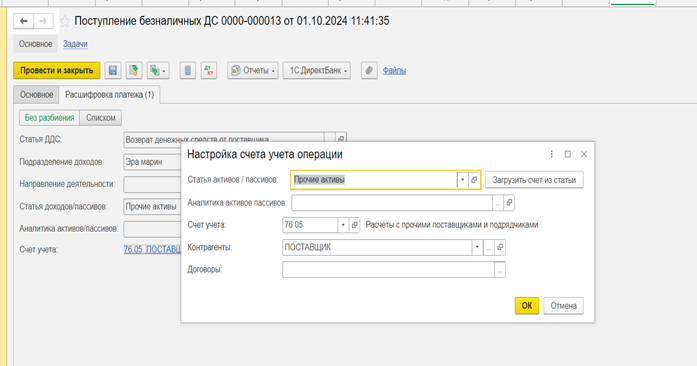Click the Подразделение доходов field
Viewport: 697px width, 366px height.
(x=152, y=162)
